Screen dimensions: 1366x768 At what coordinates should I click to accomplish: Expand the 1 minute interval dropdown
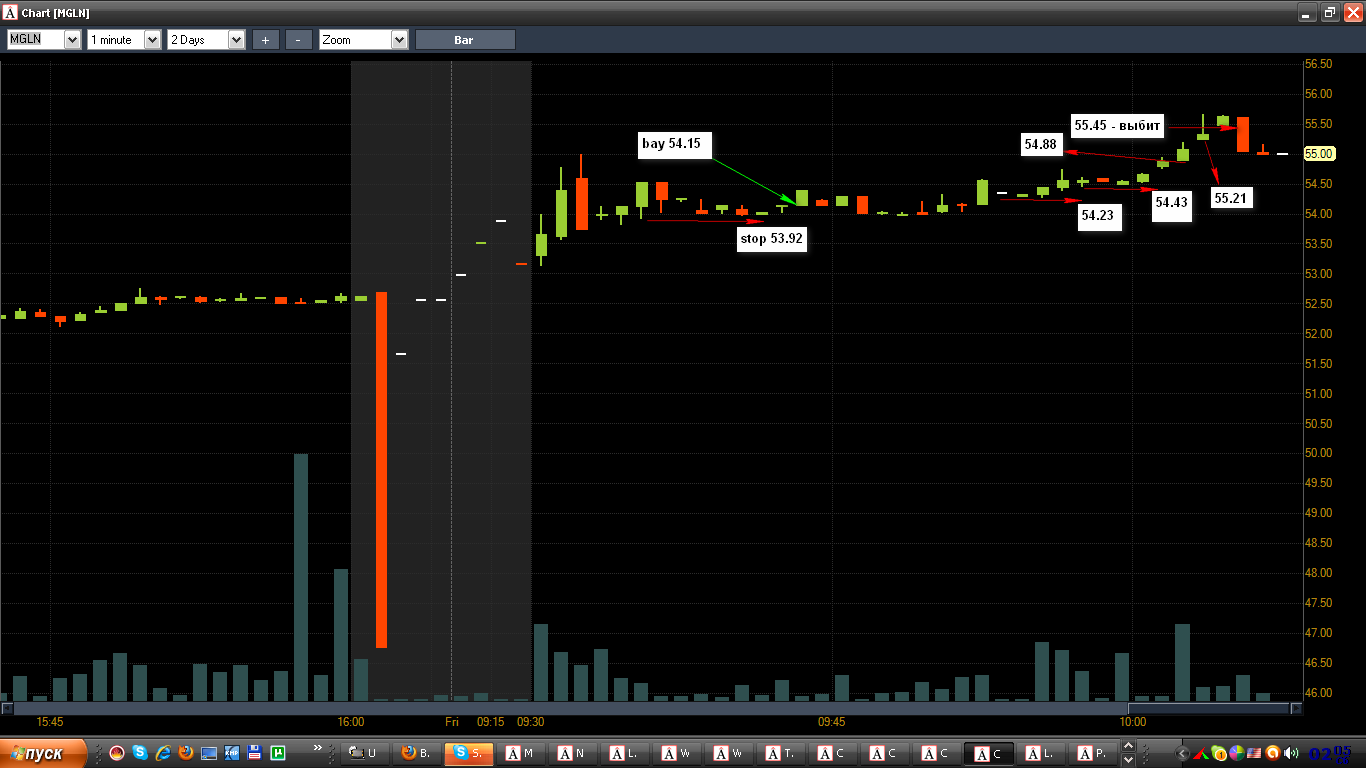124,40
